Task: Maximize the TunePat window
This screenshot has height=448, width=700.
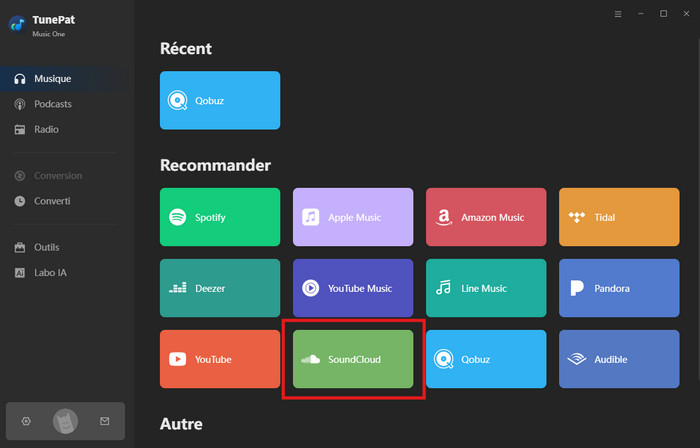Action: point(664,14)
